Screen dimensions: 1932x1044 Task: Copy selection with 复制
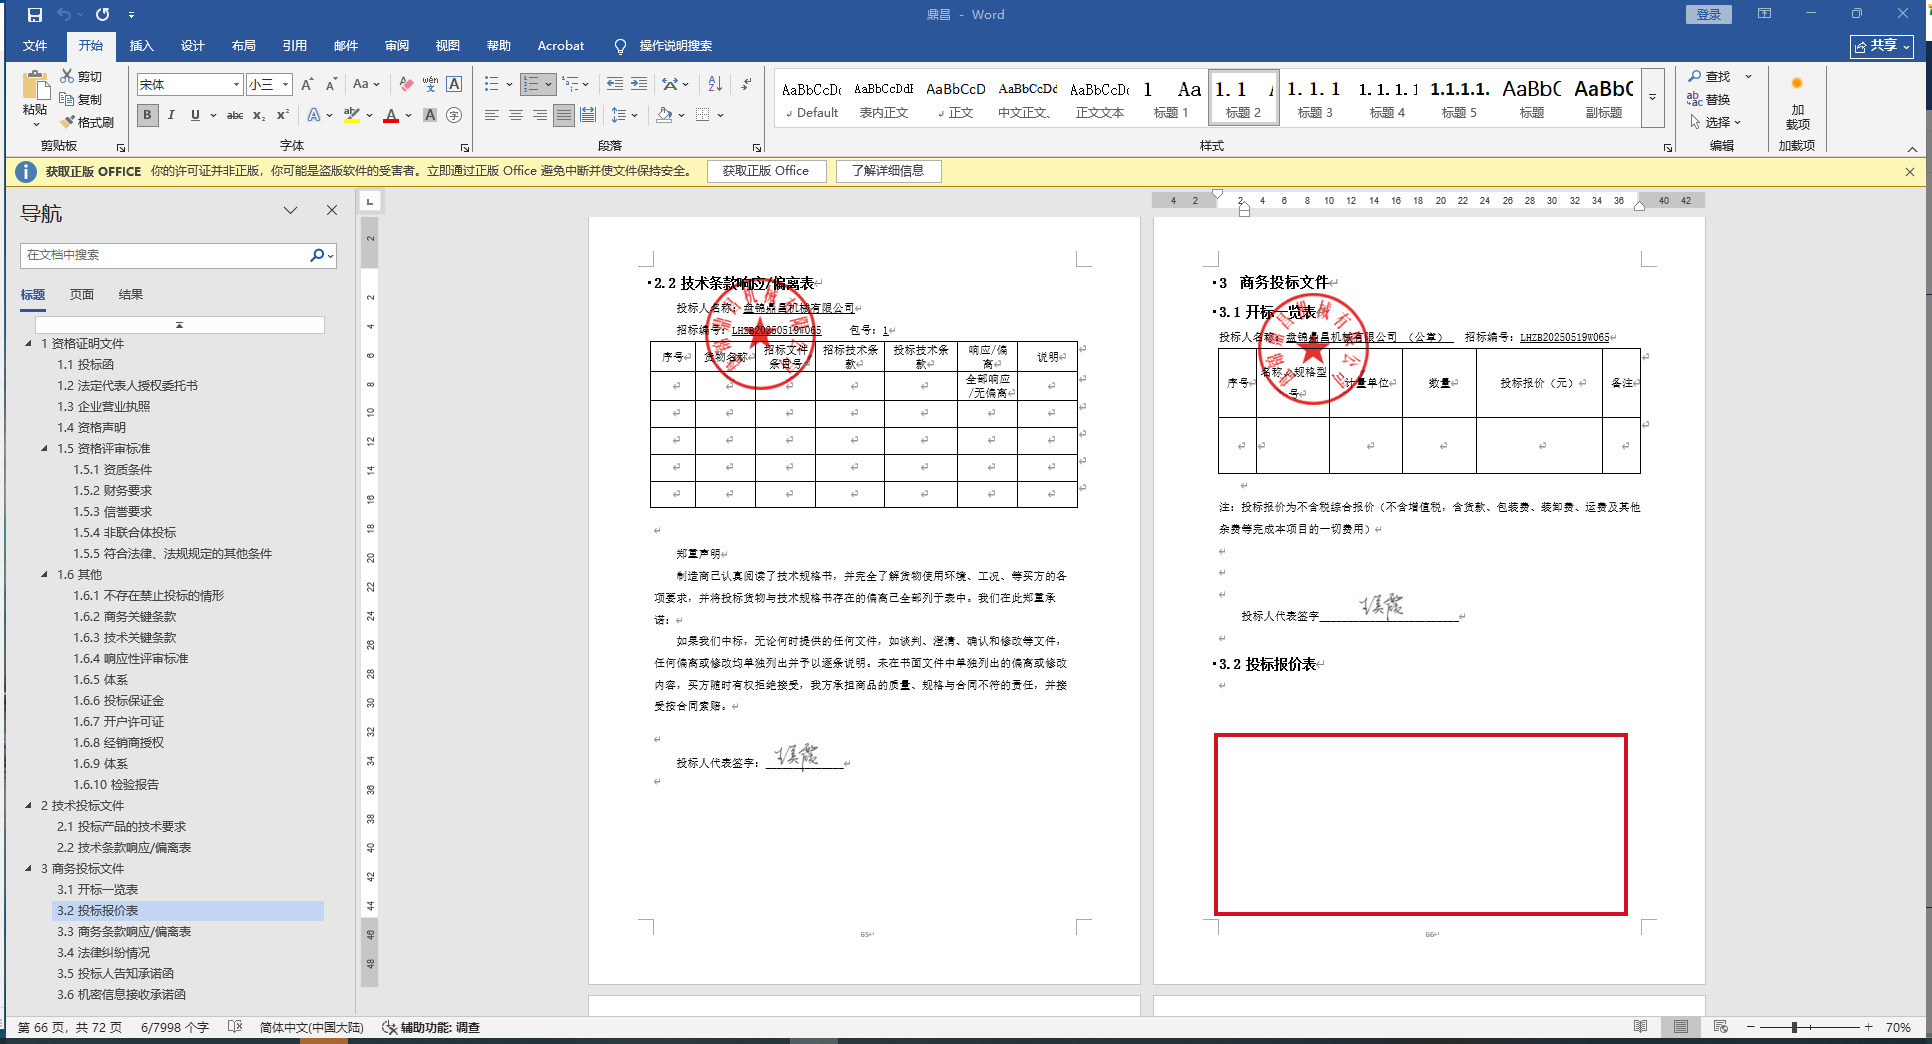pyautogui.click(x=81, y=99)
